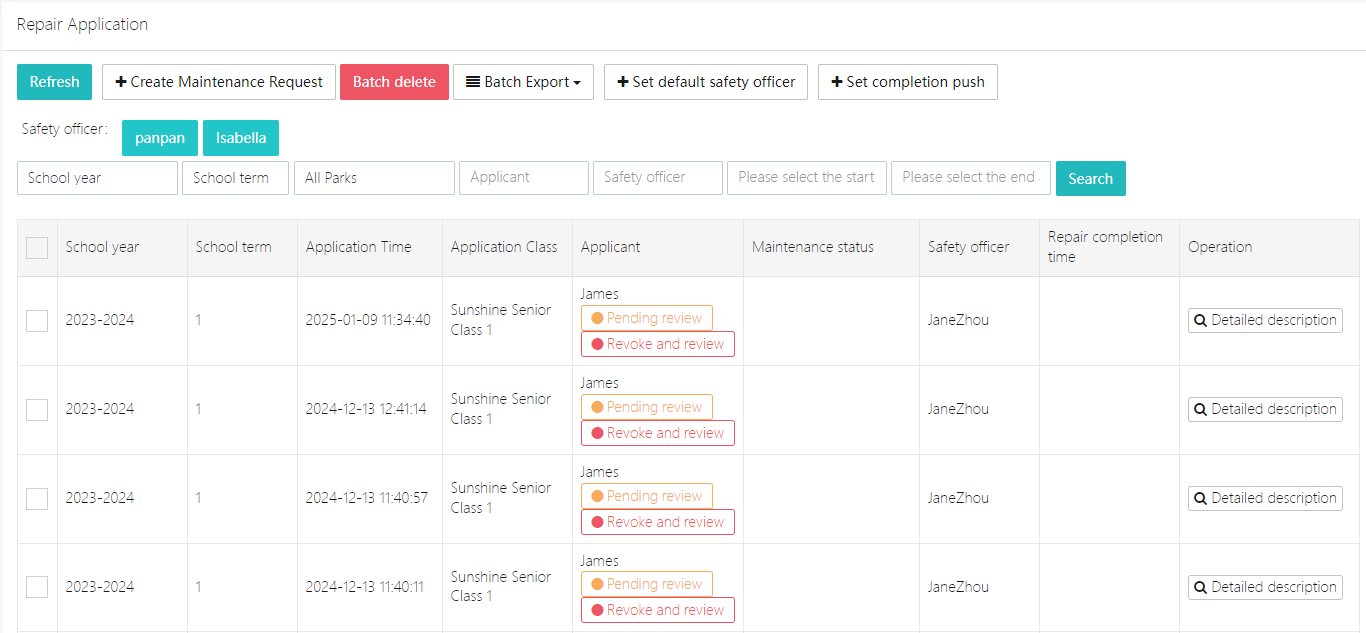
Task: Click Pending review on the 2025-01-09 row
Action: [x=646, y=318]
